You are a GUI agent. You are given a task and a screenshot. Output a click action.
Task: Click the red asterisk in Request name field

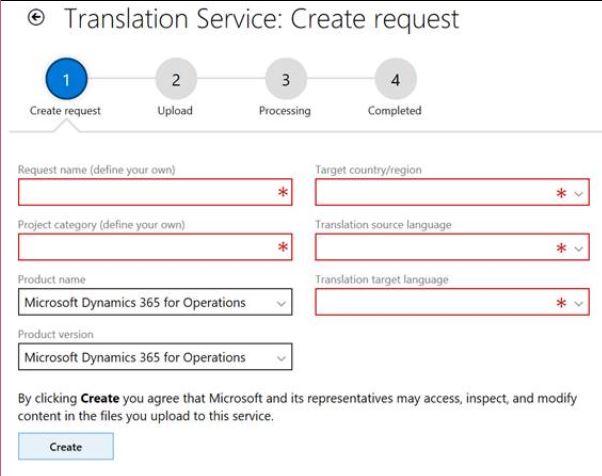pyautogui.click(x=282, y=193)
